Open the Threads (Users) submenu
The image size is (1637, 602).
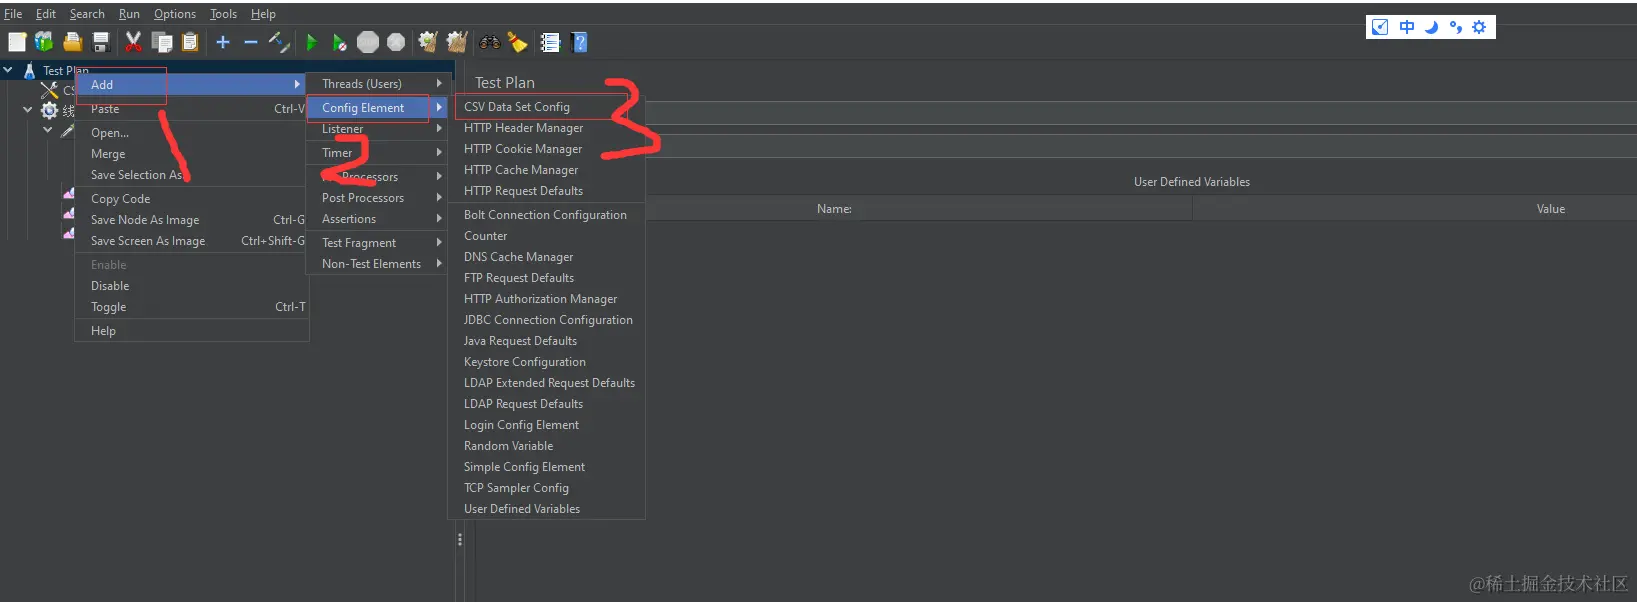click(x=377, y=84)
